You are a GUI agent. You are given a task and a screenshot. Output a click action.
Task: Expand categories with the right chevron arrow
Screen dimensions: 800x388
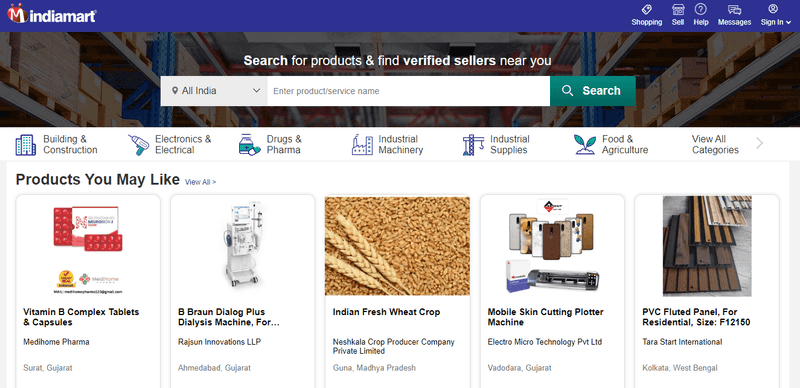click(759, 143)
